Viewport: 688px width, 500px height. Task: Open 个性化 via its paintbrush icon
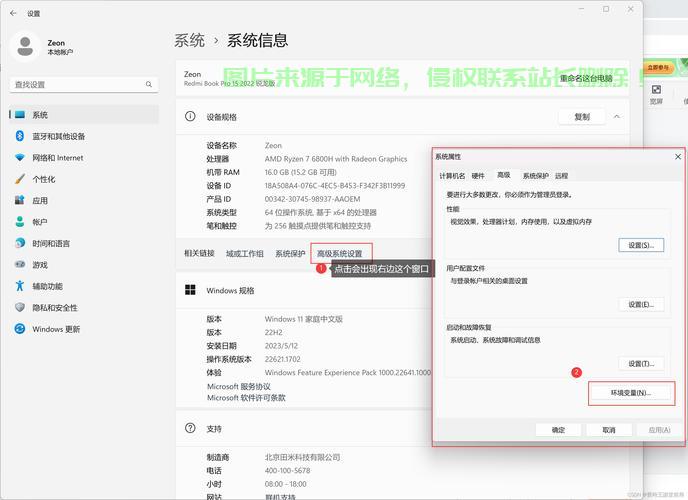tap(20, 179)
